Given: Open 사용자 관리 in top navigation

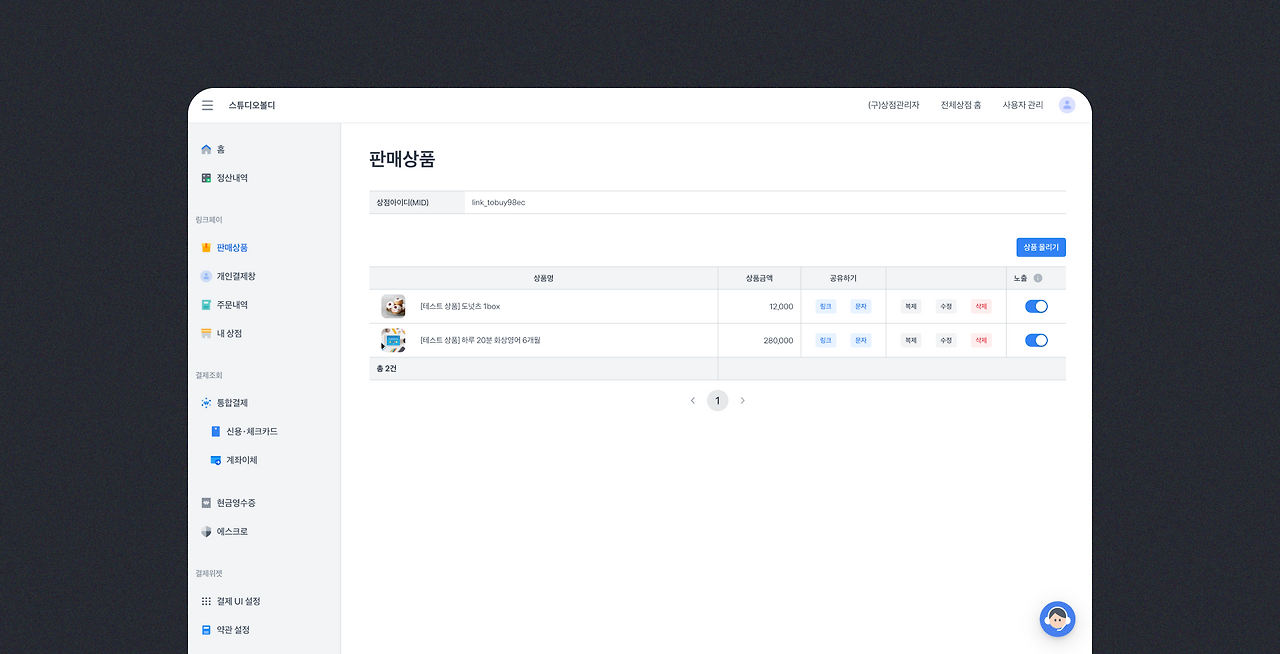Looking at the screenshot, I should pyautogui.click(x=1023, y=105).
